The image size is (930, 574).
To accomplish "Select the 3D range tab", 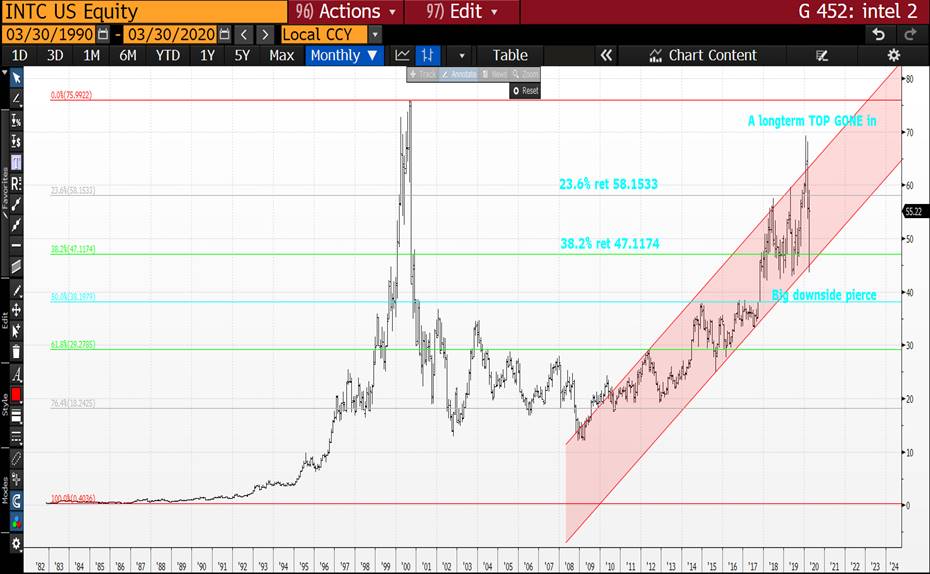I will [55, 55].
